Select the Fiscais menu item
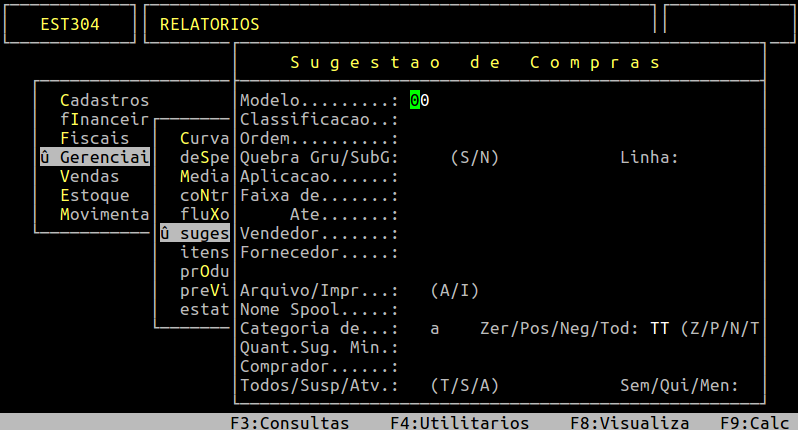Viewport: 798px width, 430px height. point(95,138)
